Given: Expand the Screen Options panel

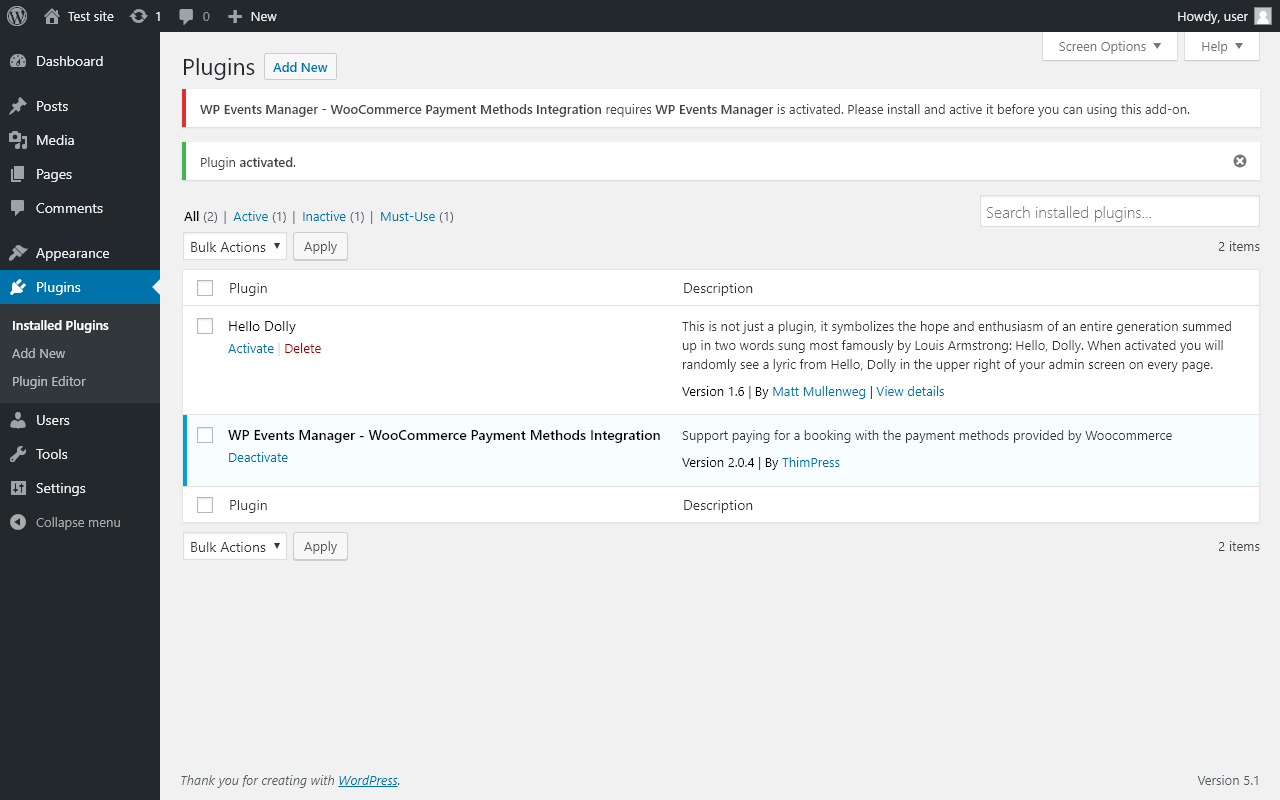Looking at the screenshot, I should click(x=1109, y=46).
